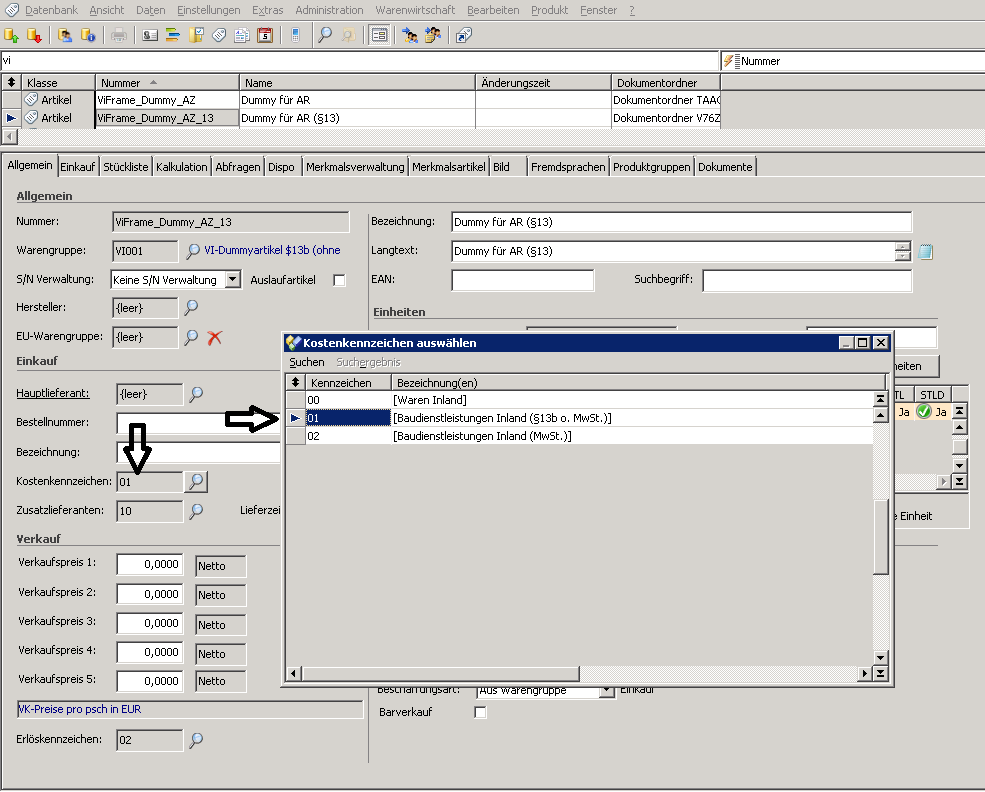The width and height of the screenshot is (985, 792).
Task: Click the tag shortcut icon in the toolbar
Action: tap(464, 35)
